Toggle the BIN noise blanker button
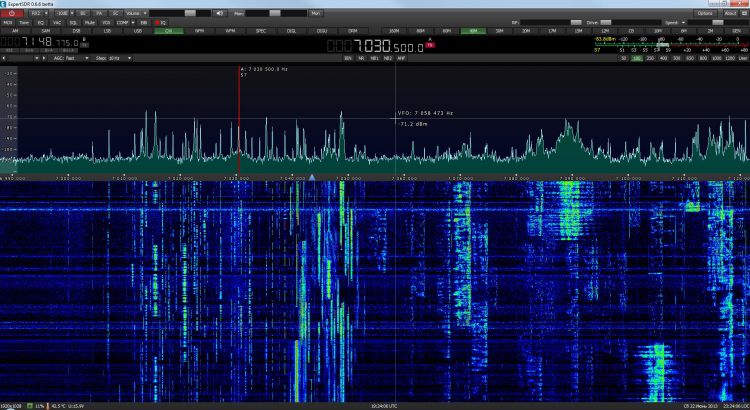 click(x=348, y=58)
